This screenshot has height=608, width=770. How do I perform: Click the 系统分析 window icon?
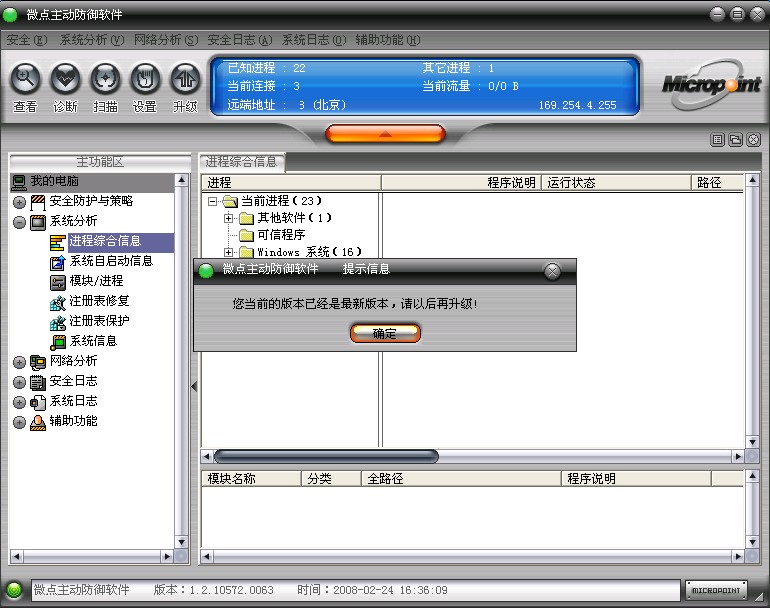[x=38, y=222]
